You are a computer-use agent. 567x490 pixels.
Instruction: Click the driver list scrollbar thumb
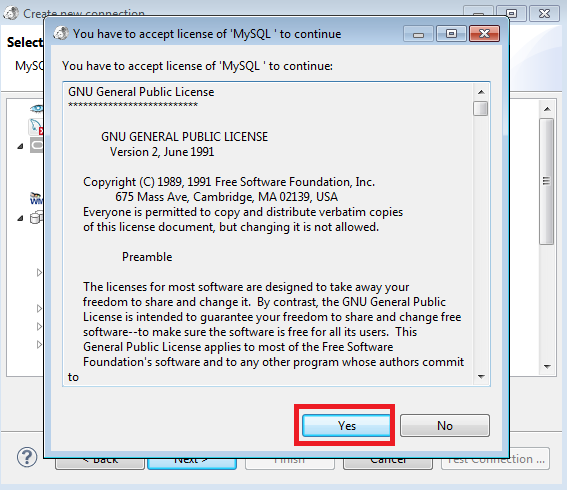546,182
